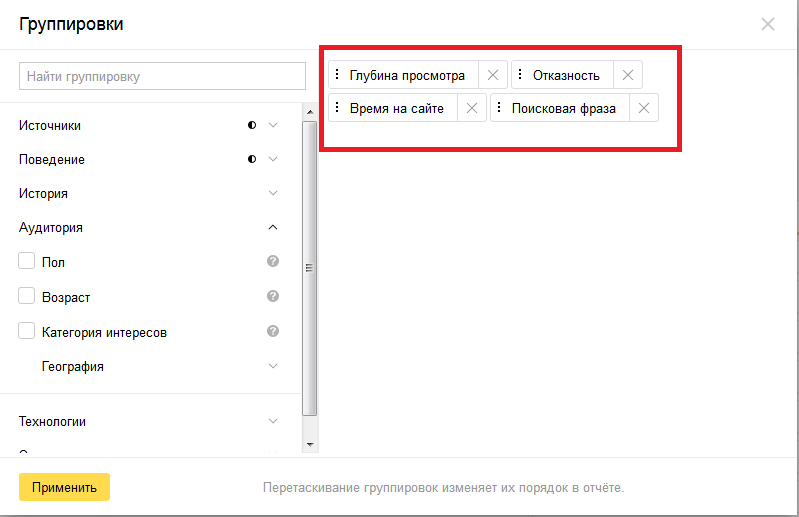Click the list scrollbar down arrow
This screenshot has width=799, height=517.
pyautogui.click(x=310, y=445)
